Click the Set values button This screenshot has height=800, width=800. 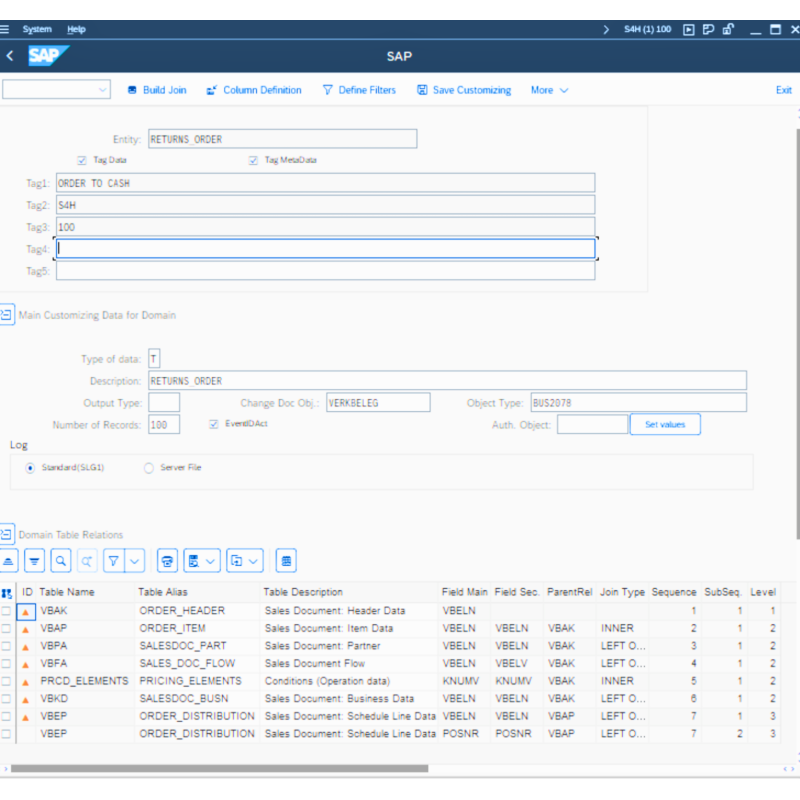click(x=664, y=425)
